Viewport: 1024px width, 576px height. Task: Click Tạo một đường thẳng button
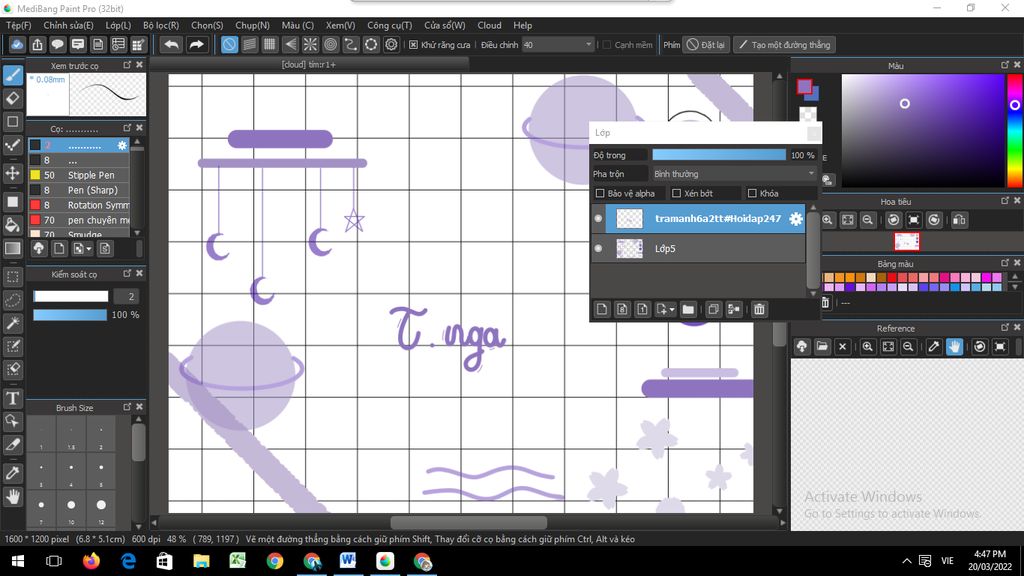784,45
